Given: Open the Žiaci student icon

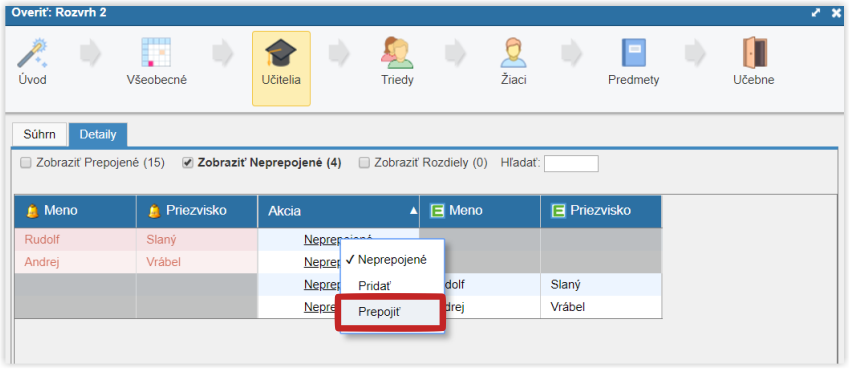Looking at the screenshot, I should (x=513, y=53).
